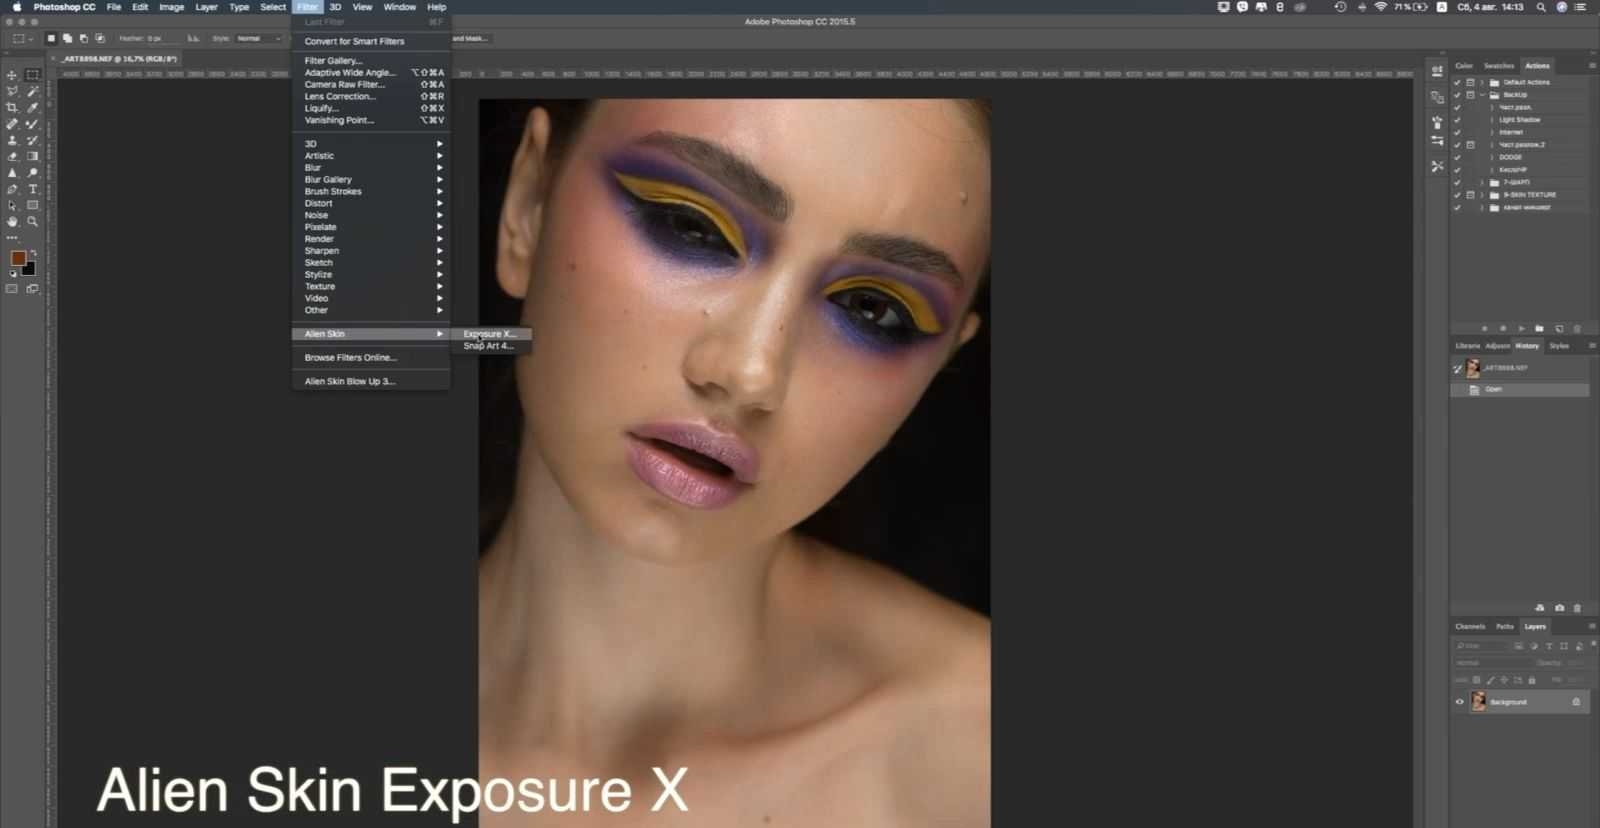Toggle dialog box for Default Actions set

click(1470, 82)
